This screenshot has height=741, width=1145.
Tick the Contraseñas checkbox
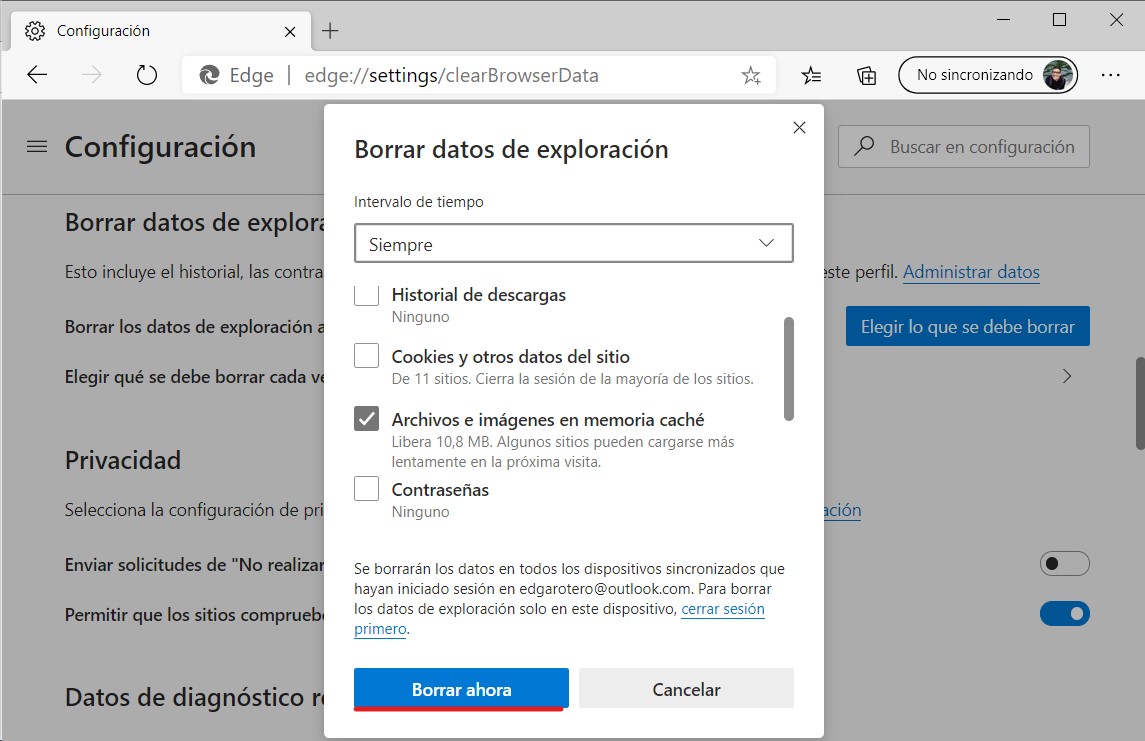[x=367, y=489]
